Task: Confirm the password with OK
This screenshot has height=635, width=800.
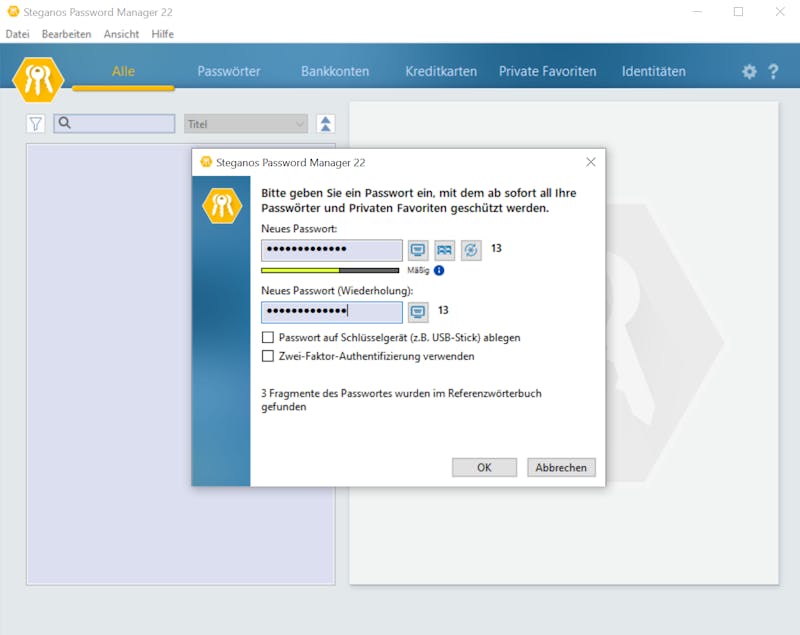Action: 484,467
